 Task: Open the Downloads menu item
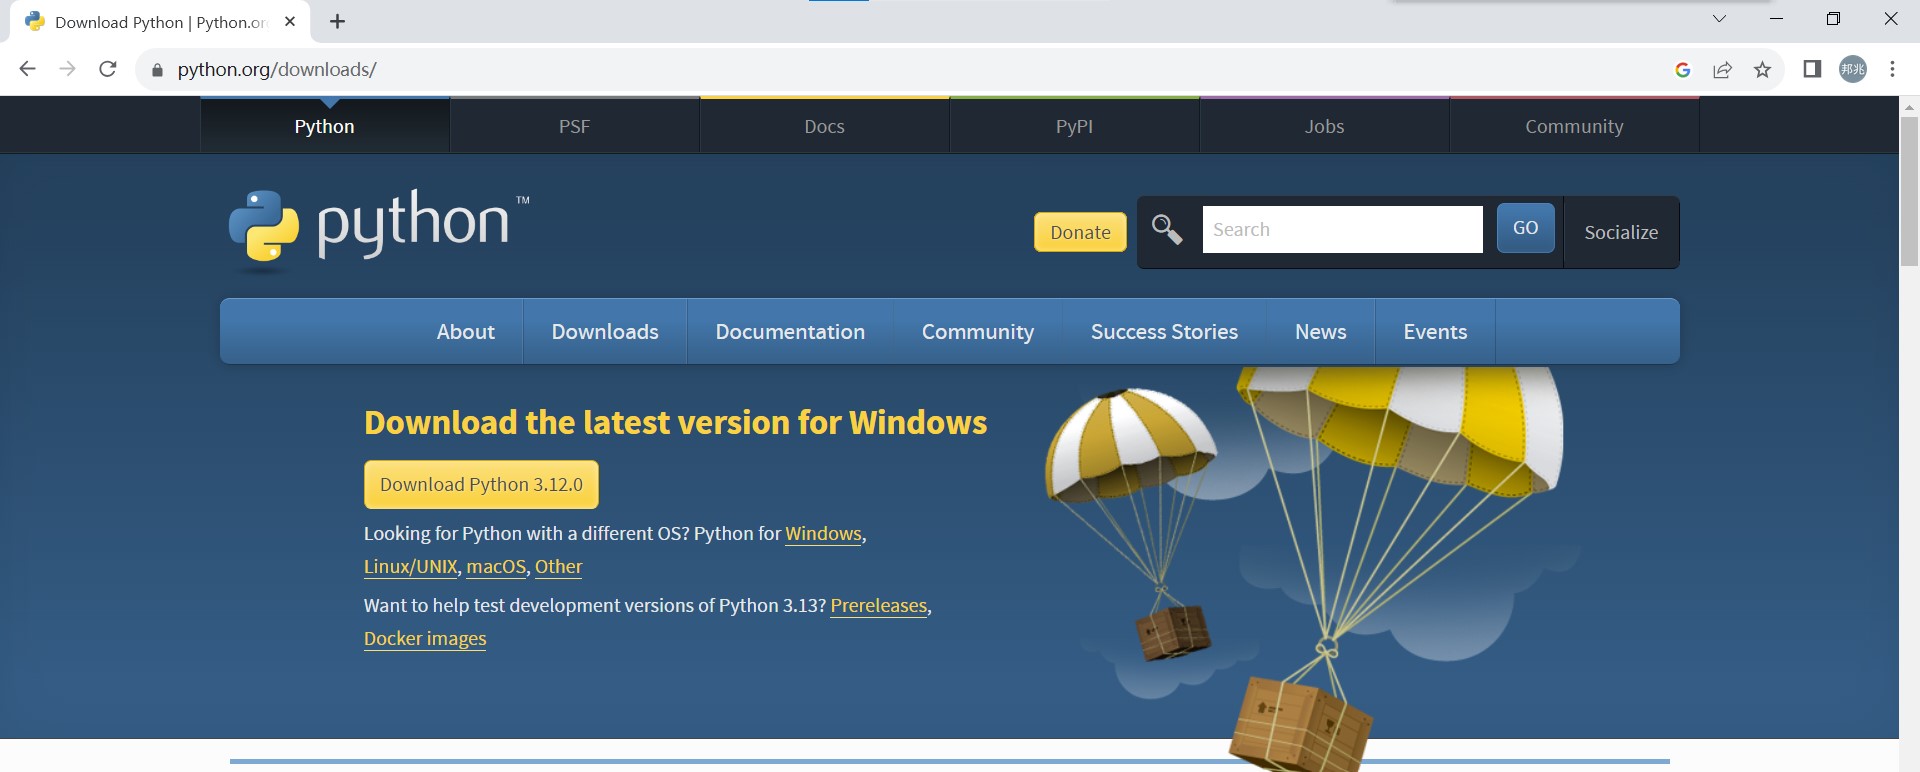(x=605, y=331)
